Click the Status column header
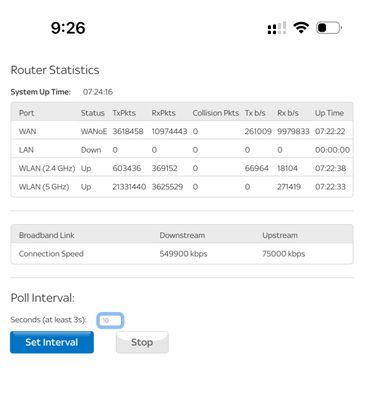Screen dimensions: 373x400 [x=93, y=113]
